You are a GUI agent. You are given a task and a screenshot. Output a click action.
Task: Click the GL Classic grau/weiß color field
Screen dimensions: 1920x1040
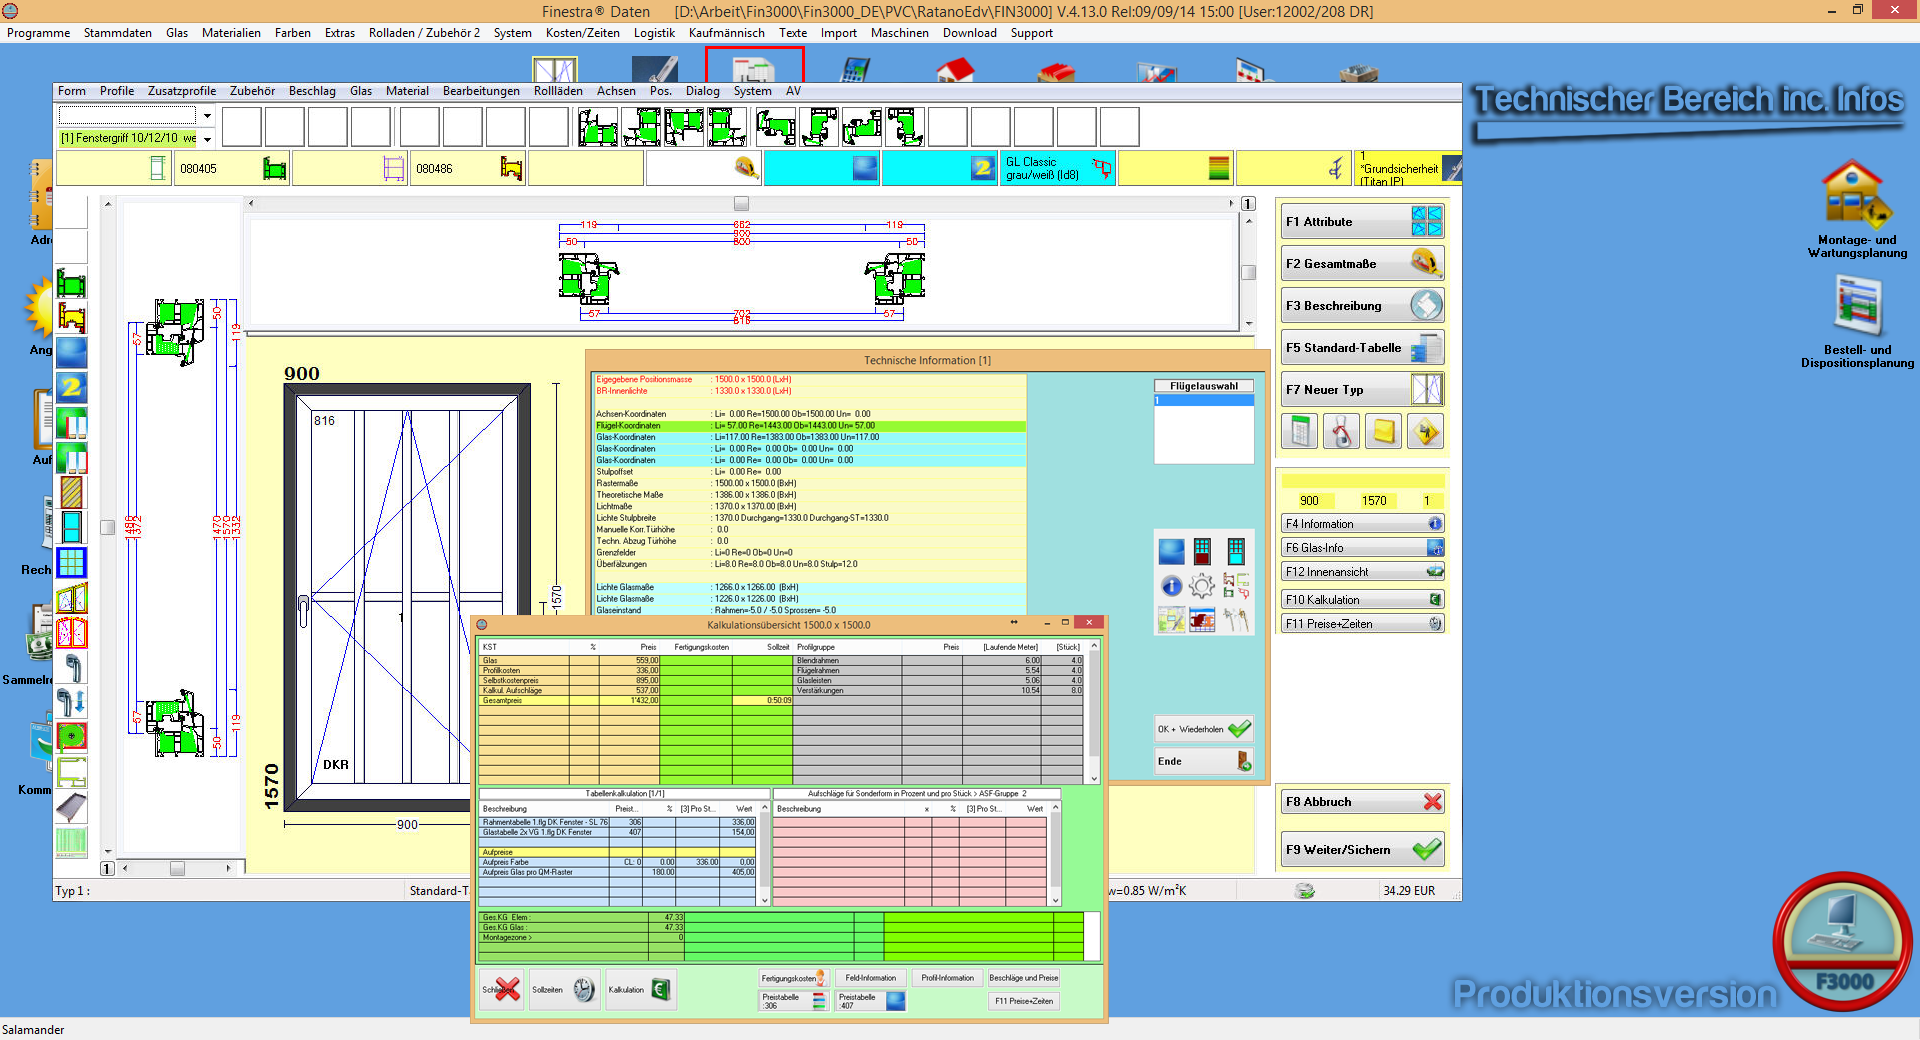click(x=1058, y=168)
